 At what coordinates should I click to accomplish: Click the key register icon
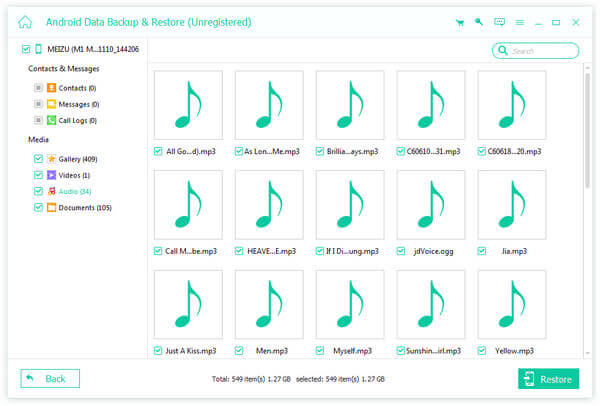click(x=479, y=21)
